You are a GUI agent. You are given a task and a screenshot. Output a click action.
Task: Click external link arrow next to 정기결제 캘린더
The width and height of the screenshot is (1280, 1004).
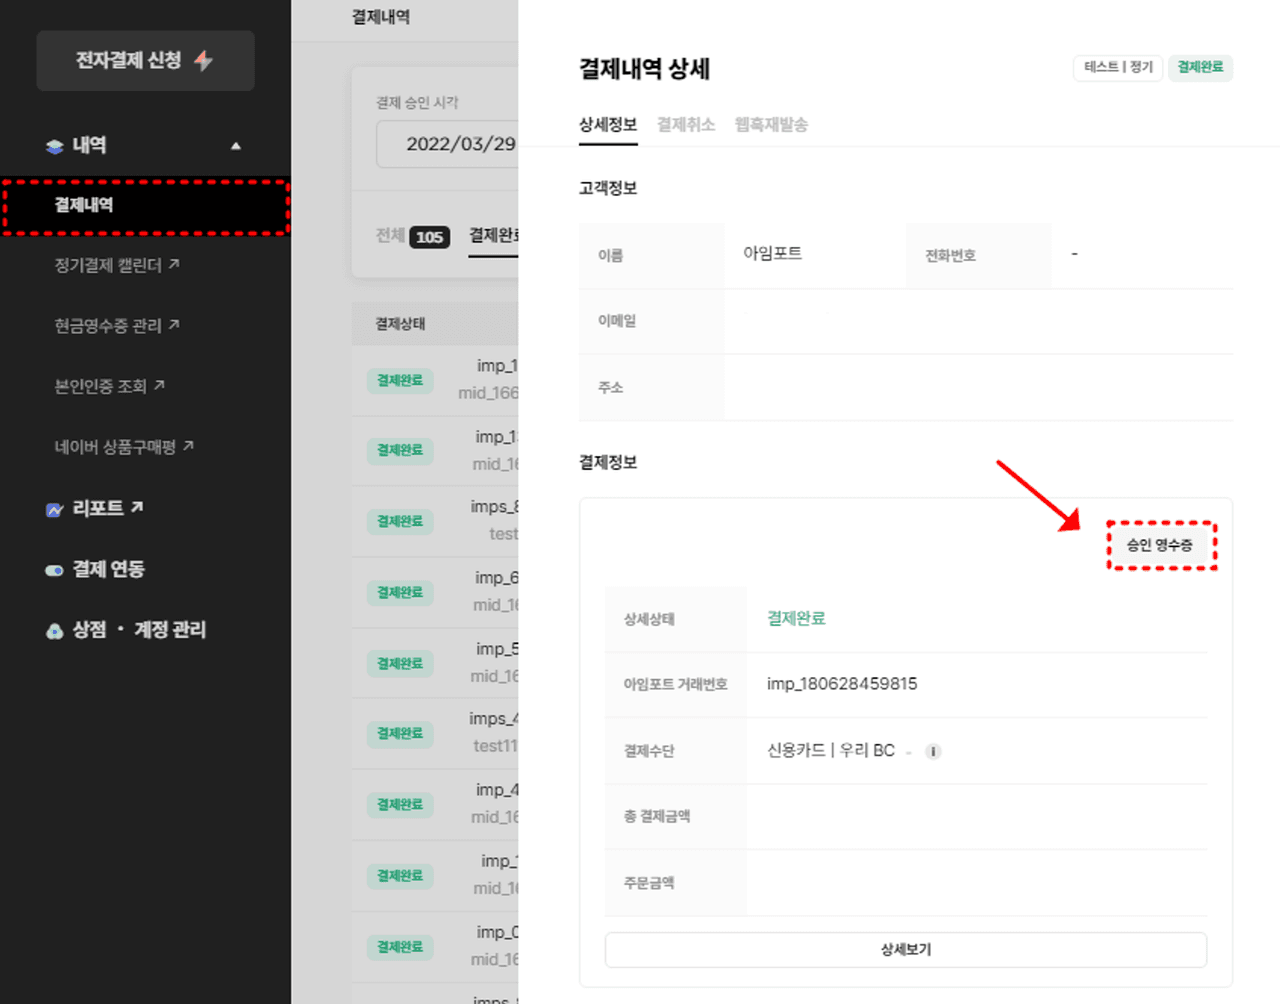tap(174, 264)
